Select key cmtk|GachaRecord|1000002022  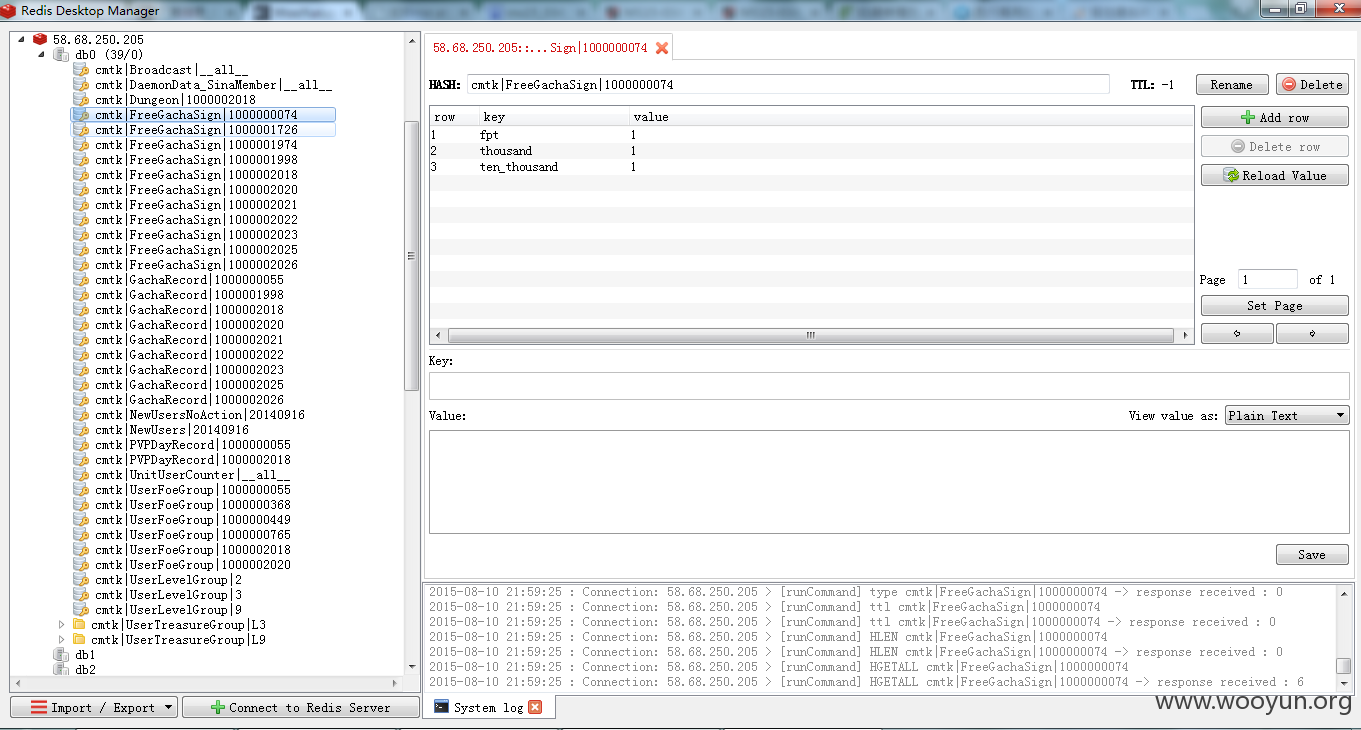point(189,355)
